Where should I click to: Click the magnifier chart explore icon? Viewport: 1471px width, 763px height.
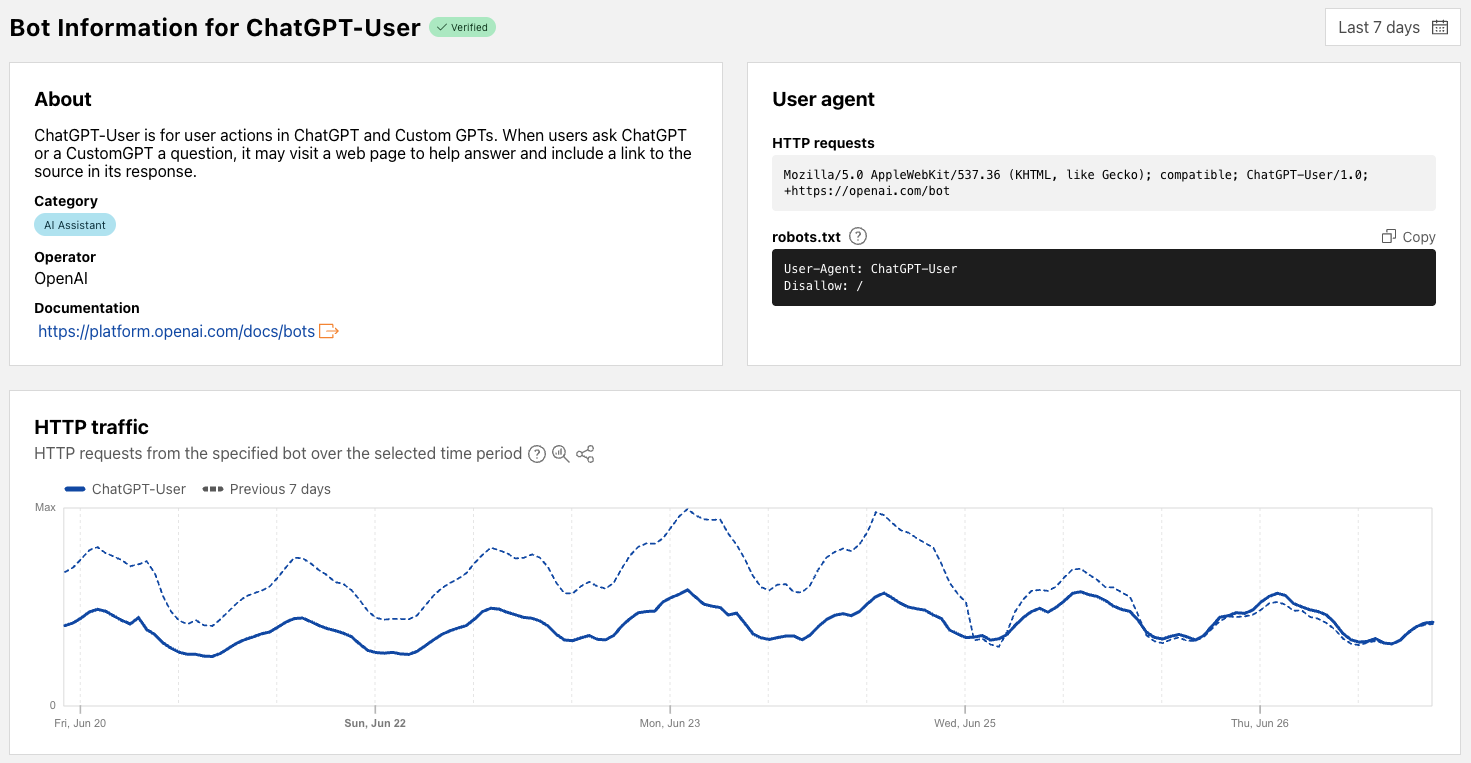pyautogui.click(x=561, y=454)
